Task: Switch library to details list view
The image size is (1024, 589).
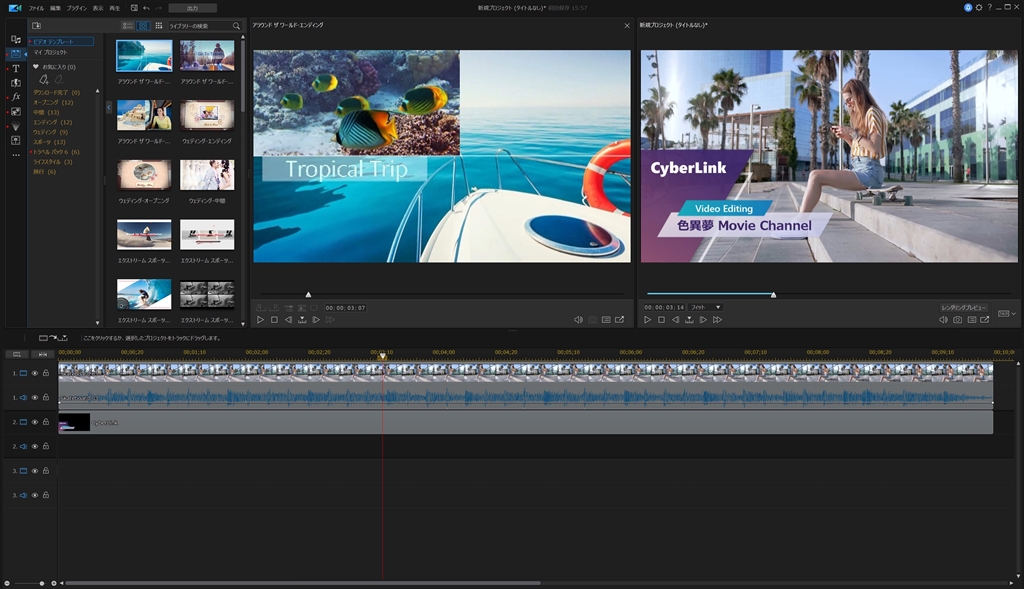Action: tap(127, 25)
